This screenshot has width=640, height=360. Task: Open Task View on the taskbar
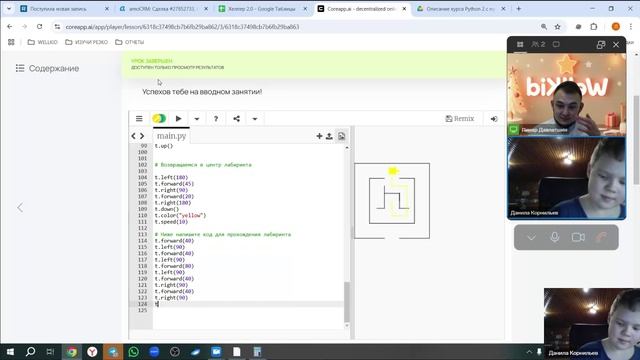[50, 351]
